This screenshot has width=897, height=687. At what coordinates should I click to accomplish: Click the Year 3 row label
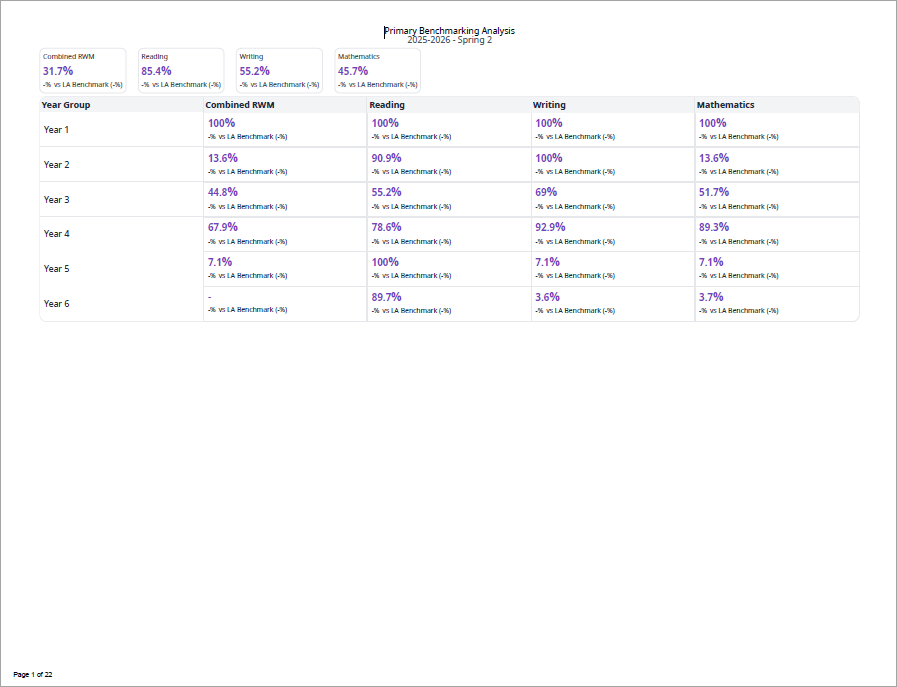point(57,200)
